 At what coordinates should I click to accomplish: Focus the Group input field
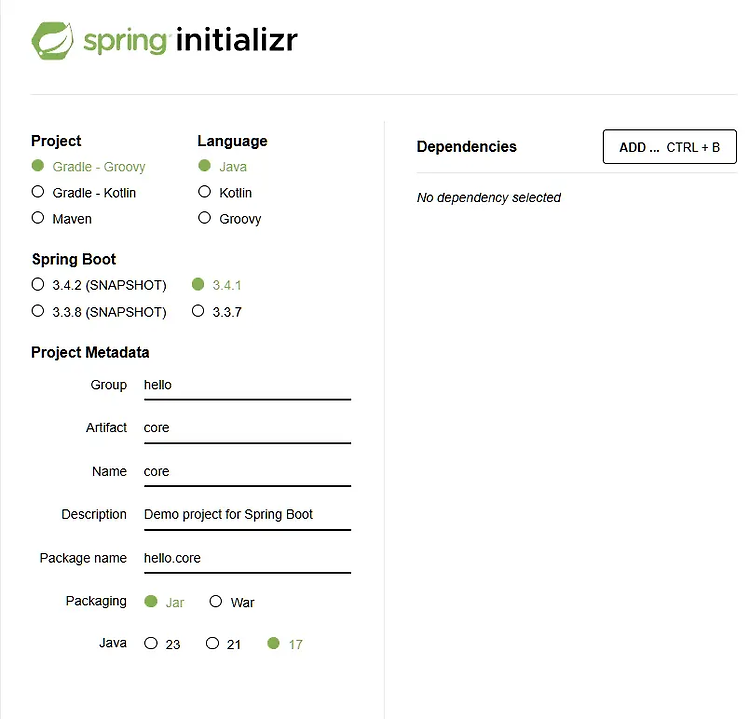247,386
